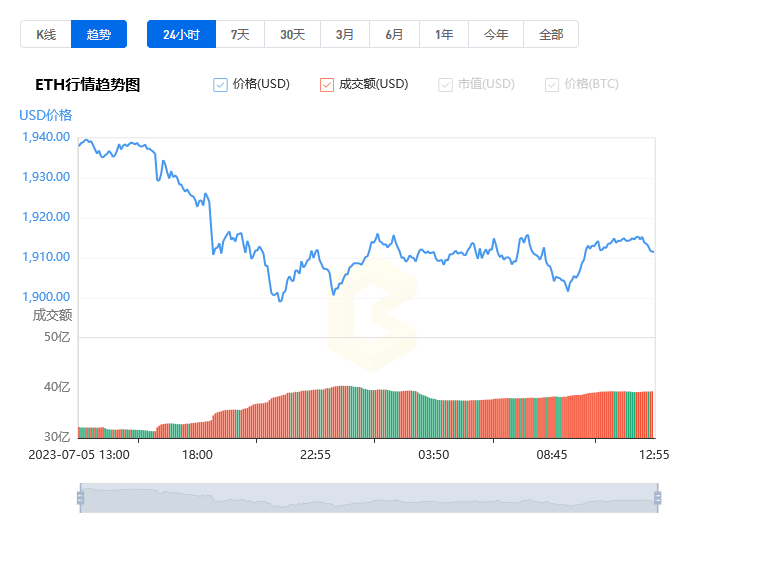Show the 3月 time range
780x563 pixels.
(345, 34)
